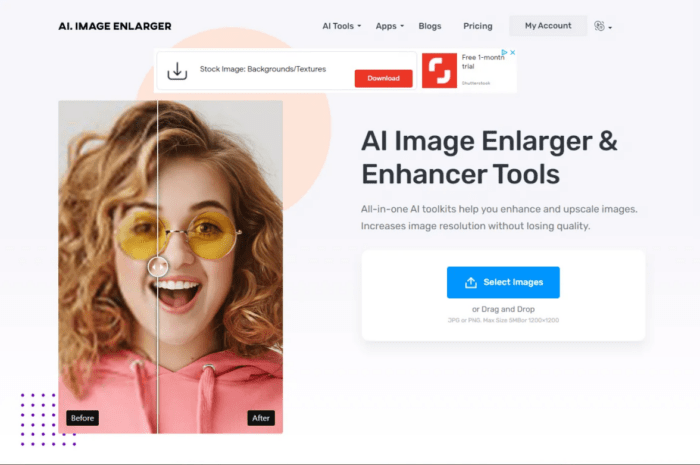The width and height of the screenshot is (700, 465).
Task: Click the ad info triangle icon
Action: (504, 53)
